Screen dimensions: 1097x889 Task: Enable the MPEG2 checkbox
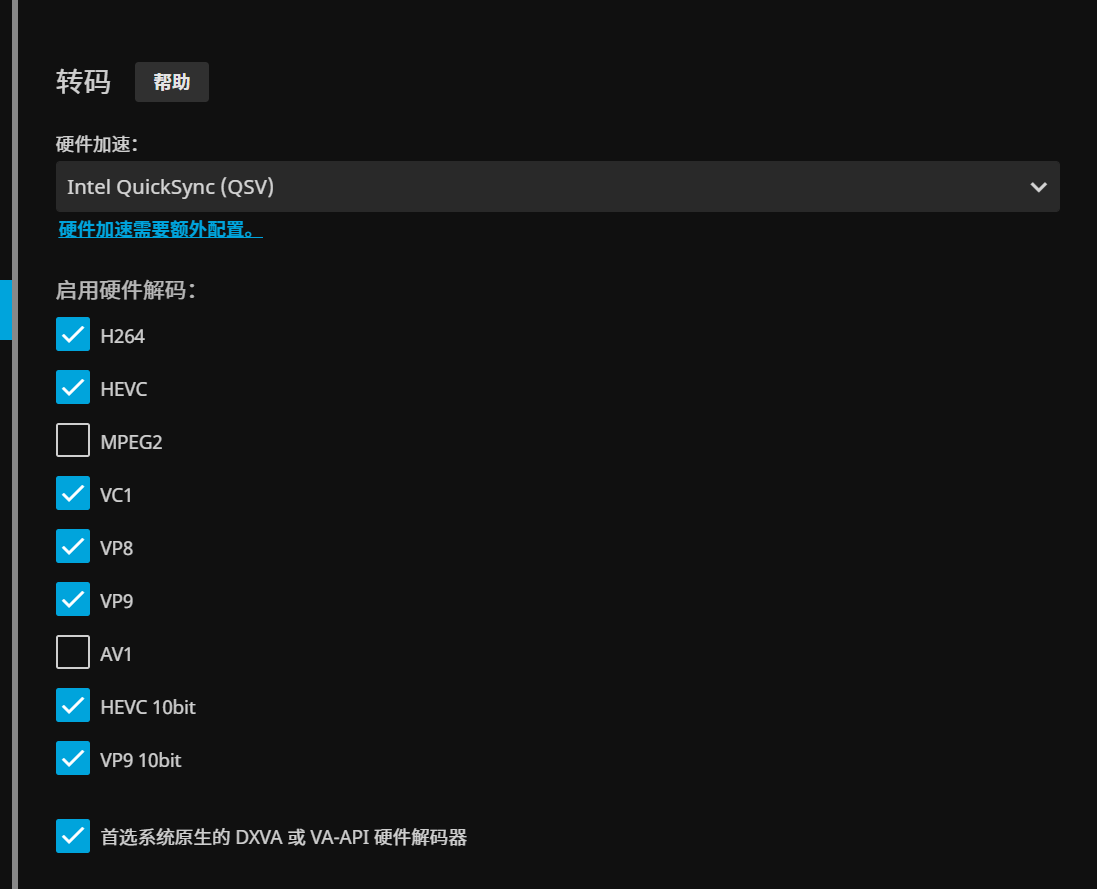tap(73, 441)
